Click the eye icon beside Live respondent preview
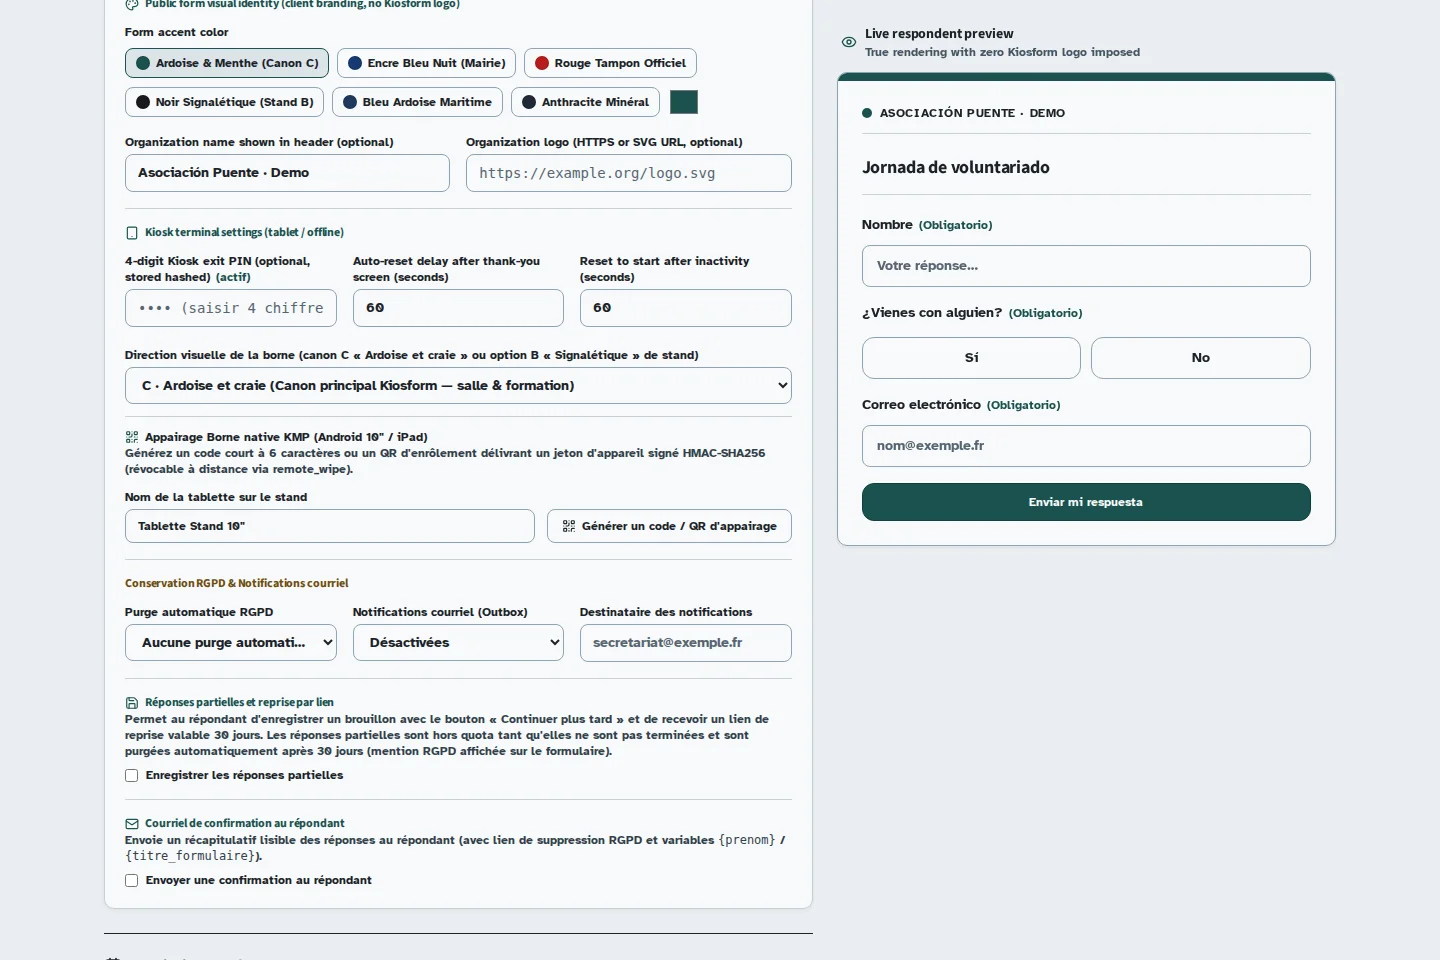Screen dimensions: 1440x960 [x=848, y=42]
